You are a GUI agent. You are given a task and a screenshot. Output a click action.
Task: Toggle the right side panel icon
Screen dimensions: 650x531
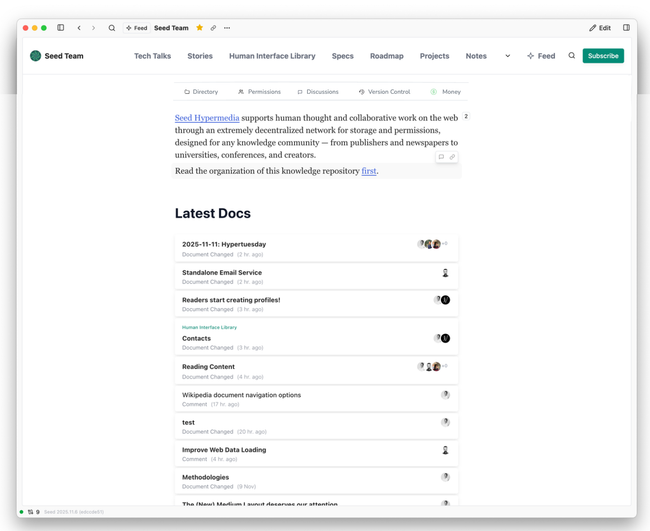626,28
